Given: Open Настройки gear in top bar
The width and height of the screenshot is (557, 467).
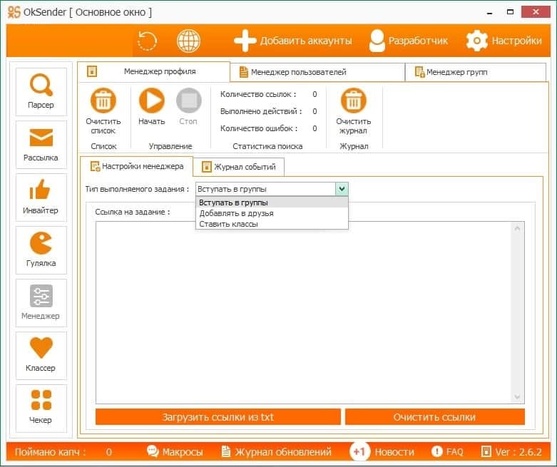Looking at the screenshot, I should coord(504,41).
